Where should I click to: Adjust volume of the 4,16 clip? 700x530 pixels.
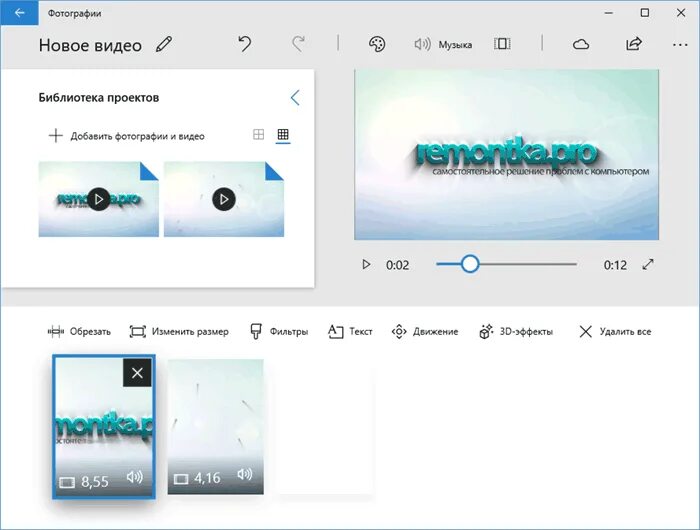click(245, 474)
